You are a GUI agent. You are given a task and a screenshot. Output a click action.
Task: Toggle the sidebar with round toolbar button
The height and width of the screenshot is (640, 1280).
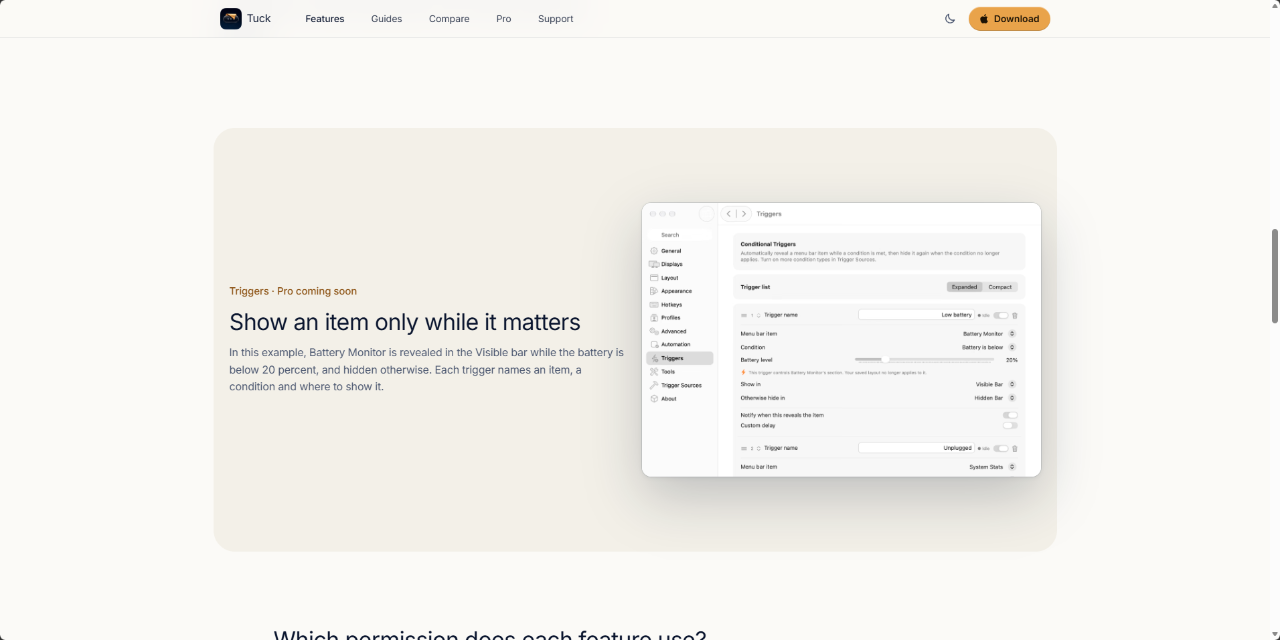[x=707, y=214]
